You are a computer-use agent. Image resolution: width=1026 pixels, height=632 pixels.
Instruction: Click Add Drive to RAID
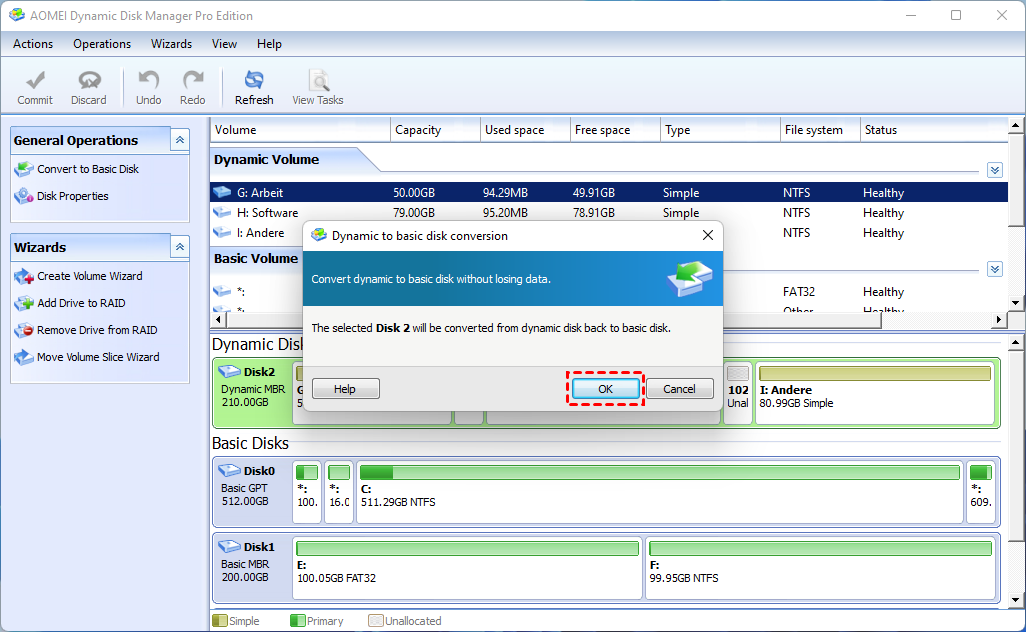click(x=81, y=304)
